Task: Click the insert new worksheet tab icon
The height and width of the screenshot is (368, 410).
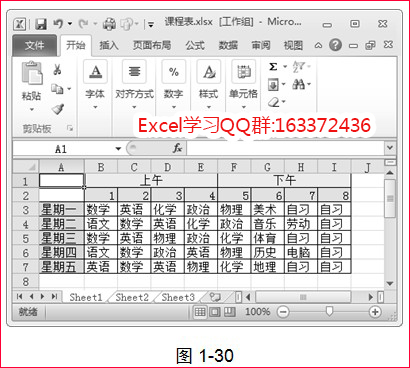Action: coord(215,297)
